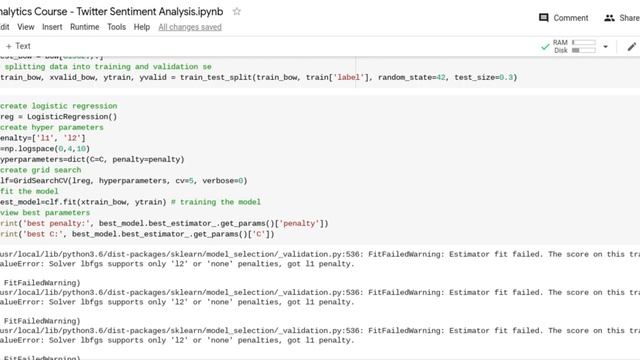Viewport: 640px width, 360px height.
Task: Click the RAM usage bar
Action: 584,42
